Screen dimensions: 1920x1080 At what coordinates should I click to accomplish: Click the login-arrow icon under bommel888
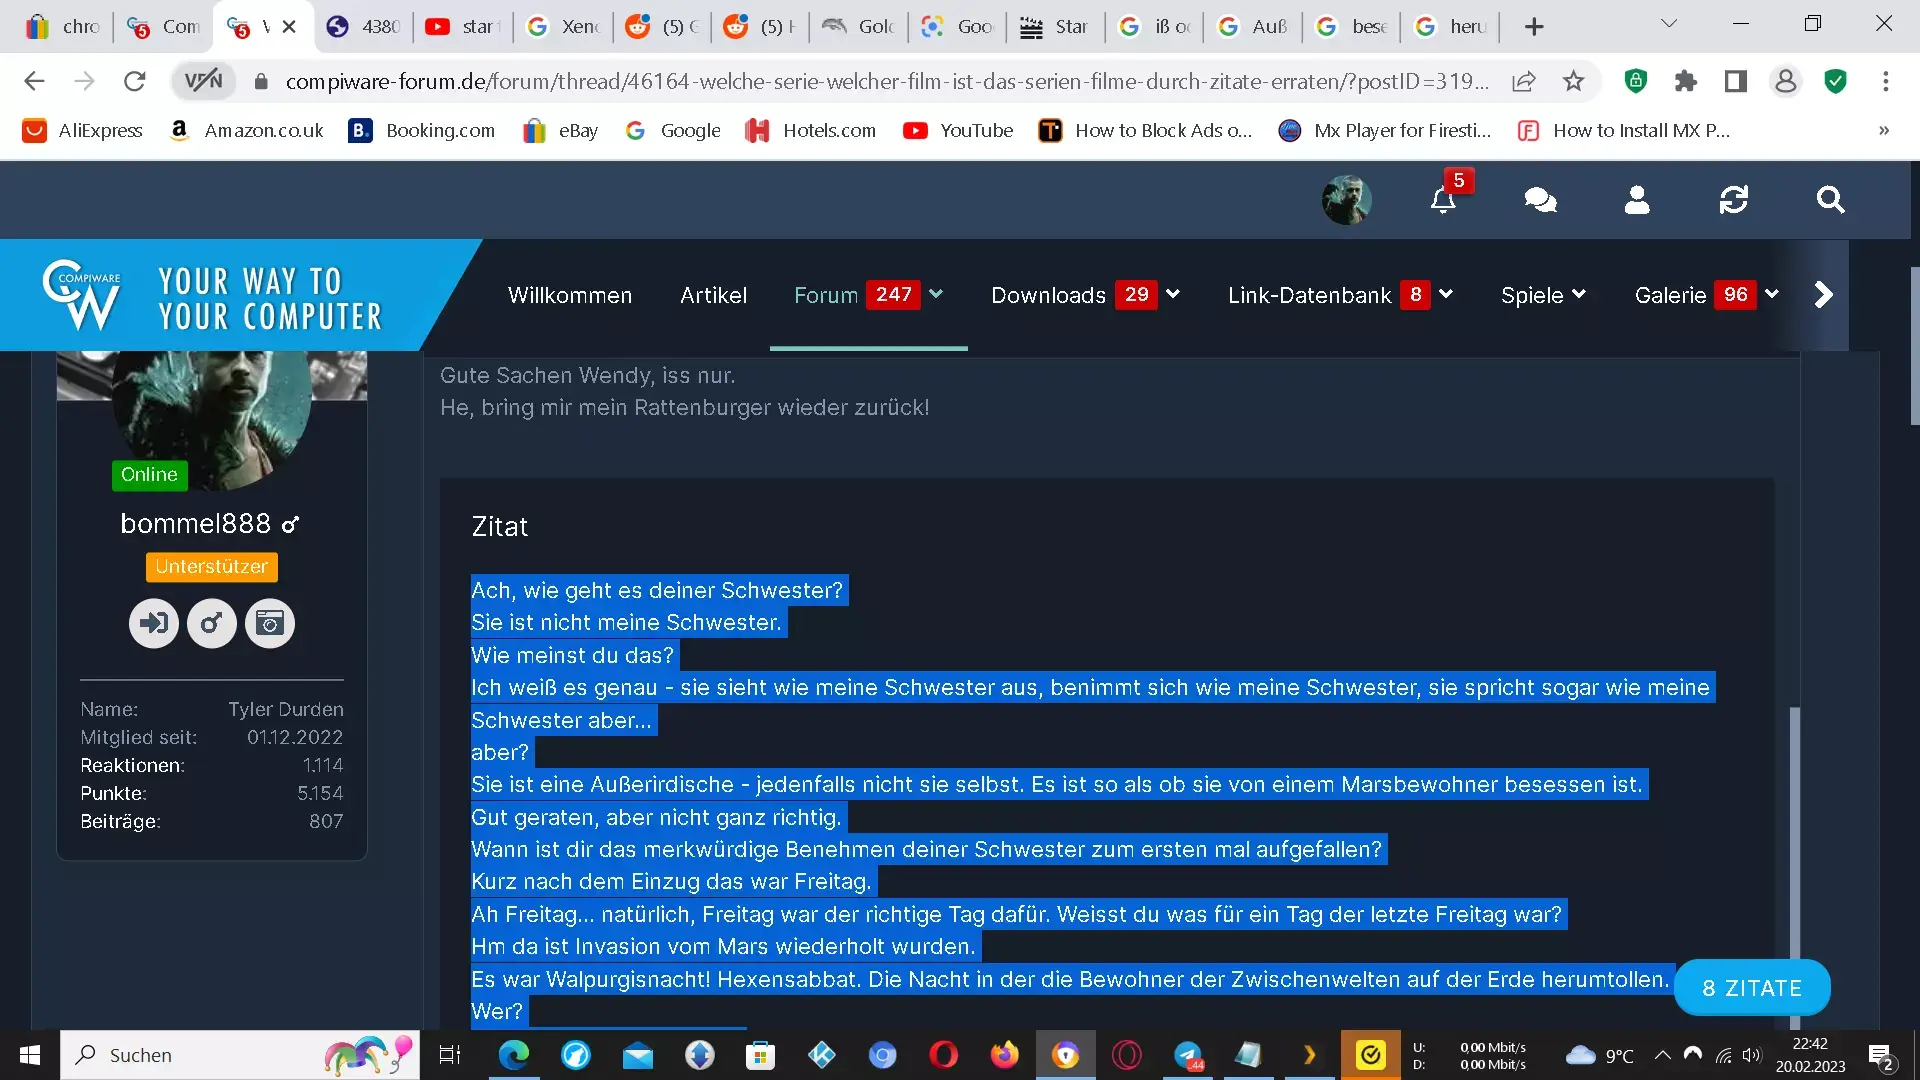[x=154, y=624]
